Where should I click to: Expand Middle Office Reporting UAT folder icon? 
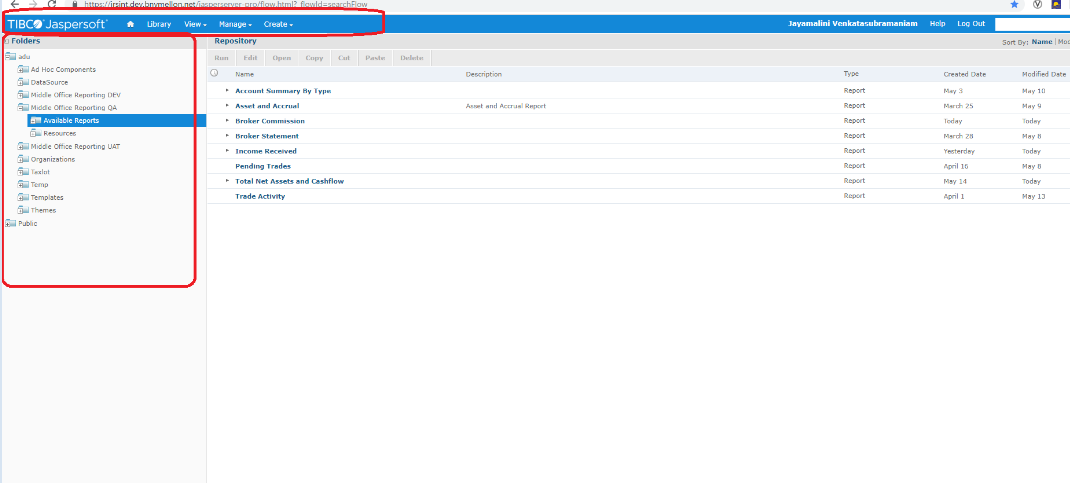point(23,147)
